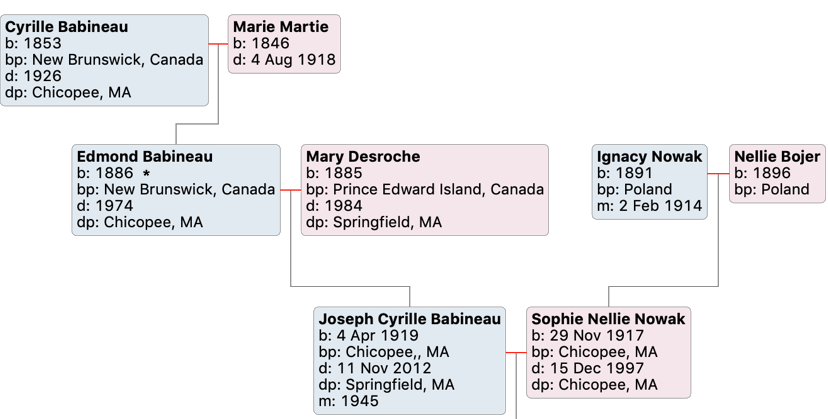This screenshot has height=419, width=828.
Task: Choose the Ignacy Nowak person box
Action: click(649, 182)
